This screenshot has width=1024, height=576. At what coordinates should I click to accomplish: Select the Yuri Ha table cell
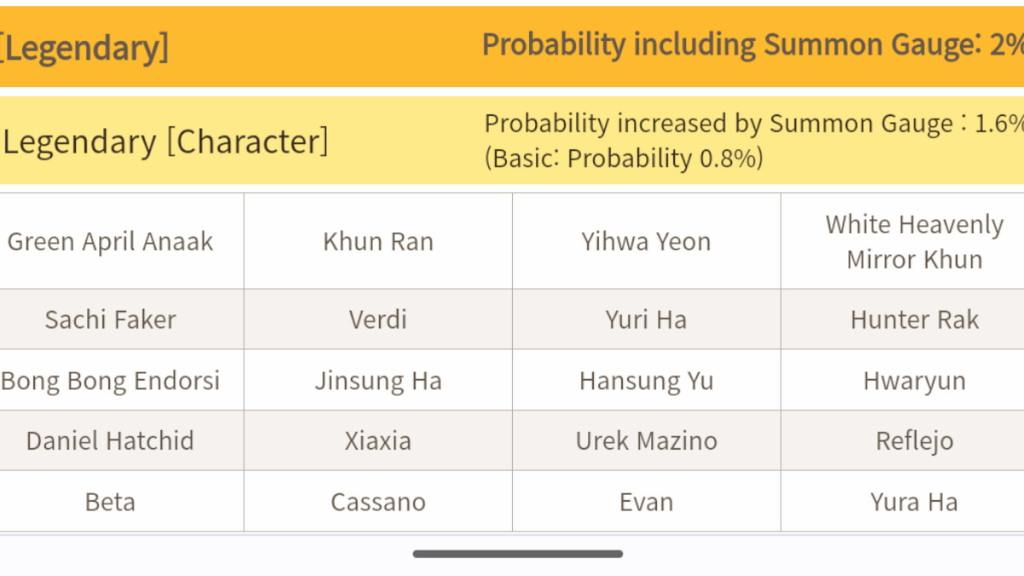click(x=647, y=319)
